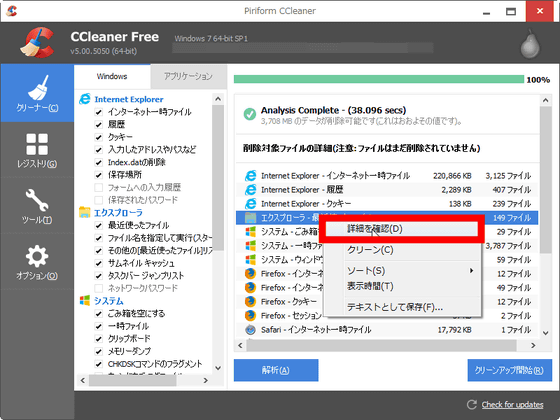Click the CCleaner logo in header

tap(38, 43)
